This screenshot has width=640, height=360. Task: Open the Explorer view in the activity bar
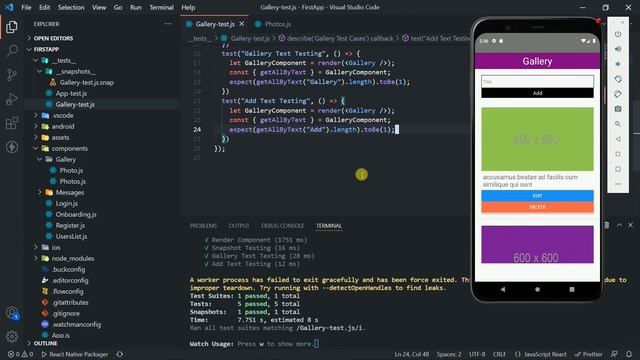pos(12,27)
